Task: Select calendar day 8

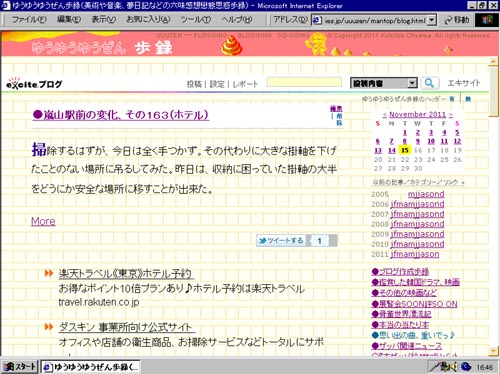Action: pyautogui.click(x=405, y=141)
